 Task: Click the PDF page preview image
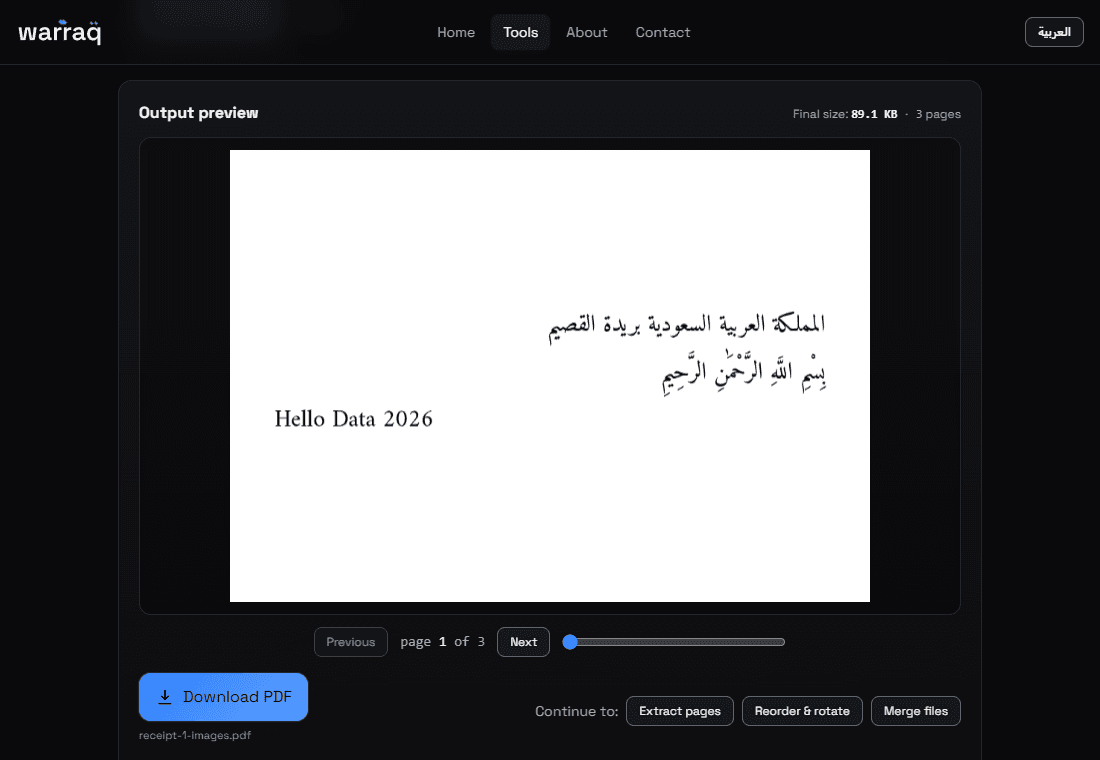coord(550,376)
